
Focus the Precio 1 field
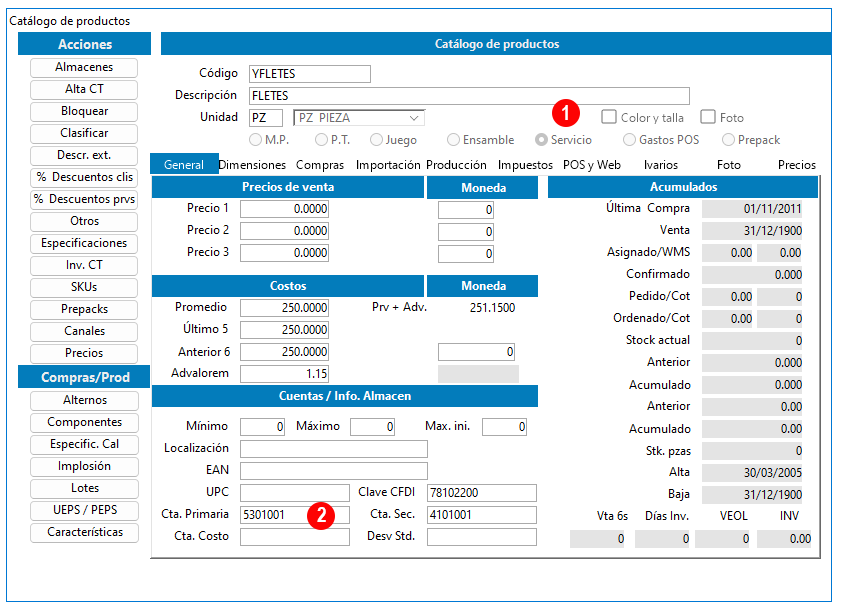coord(284,209)
